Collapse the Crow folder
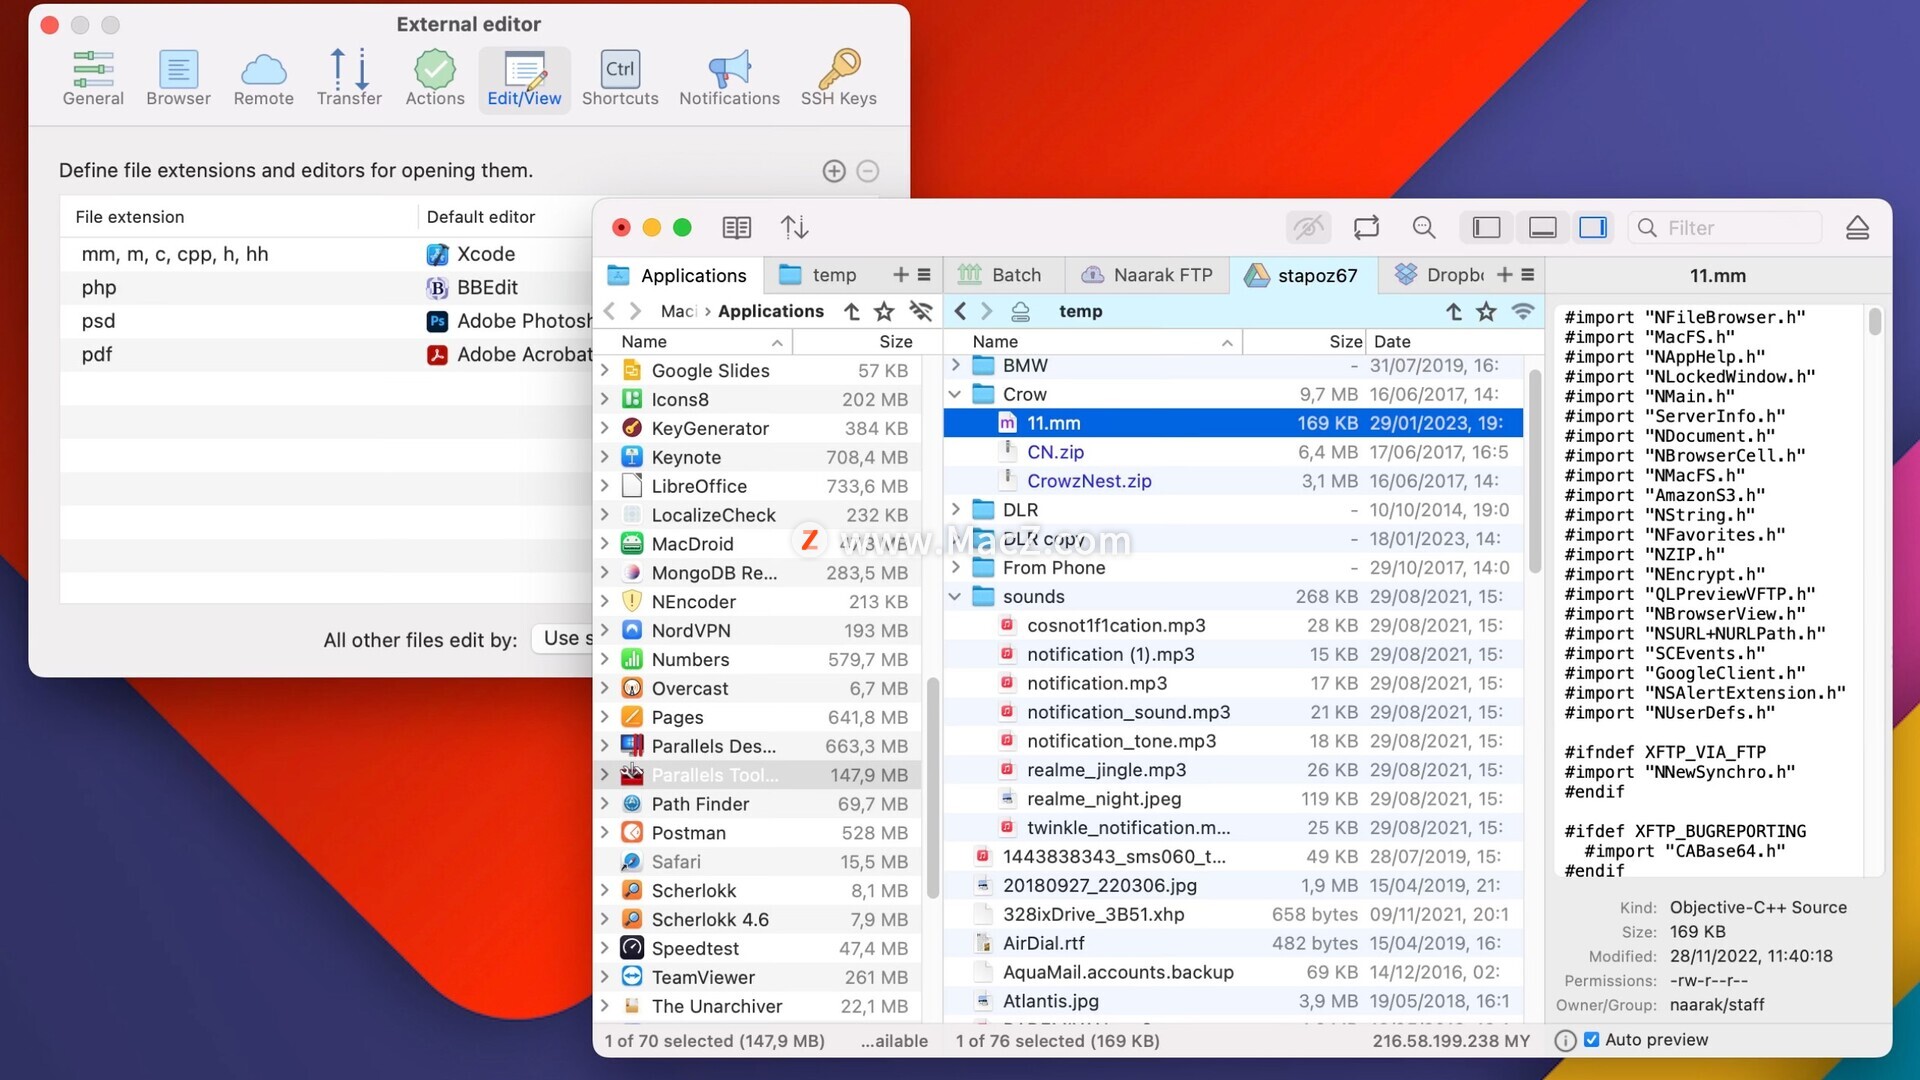Image resolution: width=1920 pixels, height=1080 pixels. coord(955,395)
